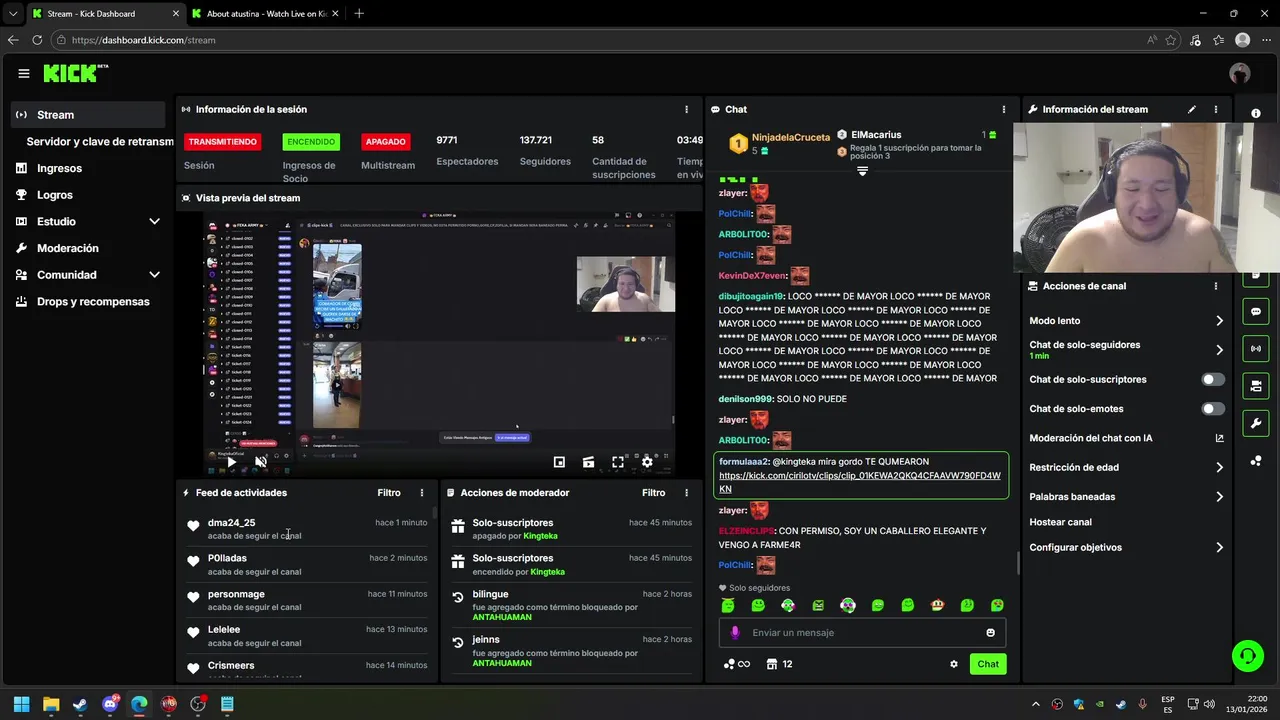Open the Stream section in the sidebar
The width and height of the screenshot is (1280, 720).
[x=88, y=115]
